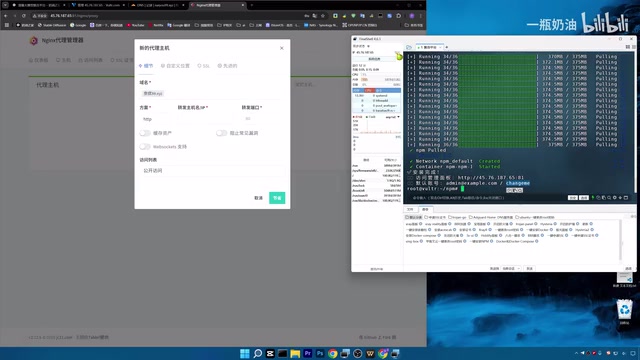
Task: Click the Nginx proxy manager logo
Action: [34, 40]
